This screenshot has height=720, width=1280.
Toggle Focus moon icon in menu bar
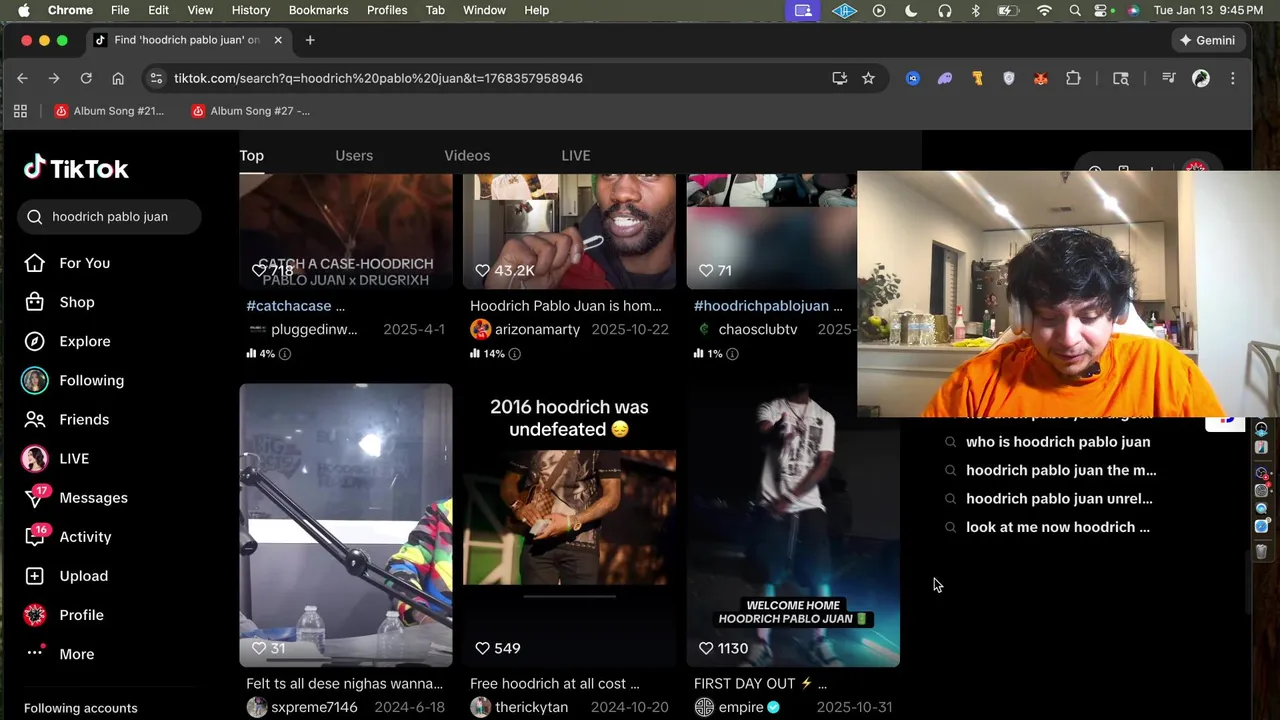(911, 10)
